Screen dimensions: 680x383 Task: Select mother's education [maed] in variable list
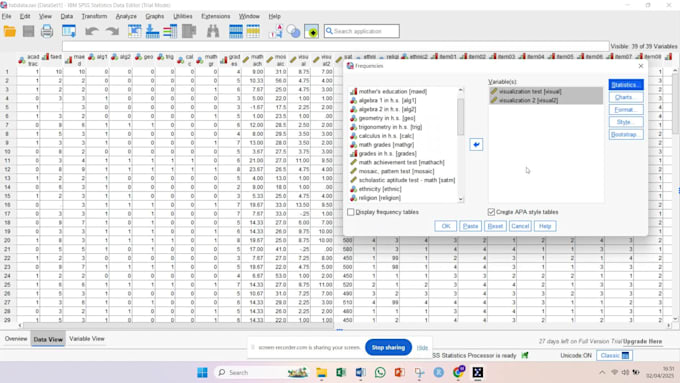pos(392,92)
